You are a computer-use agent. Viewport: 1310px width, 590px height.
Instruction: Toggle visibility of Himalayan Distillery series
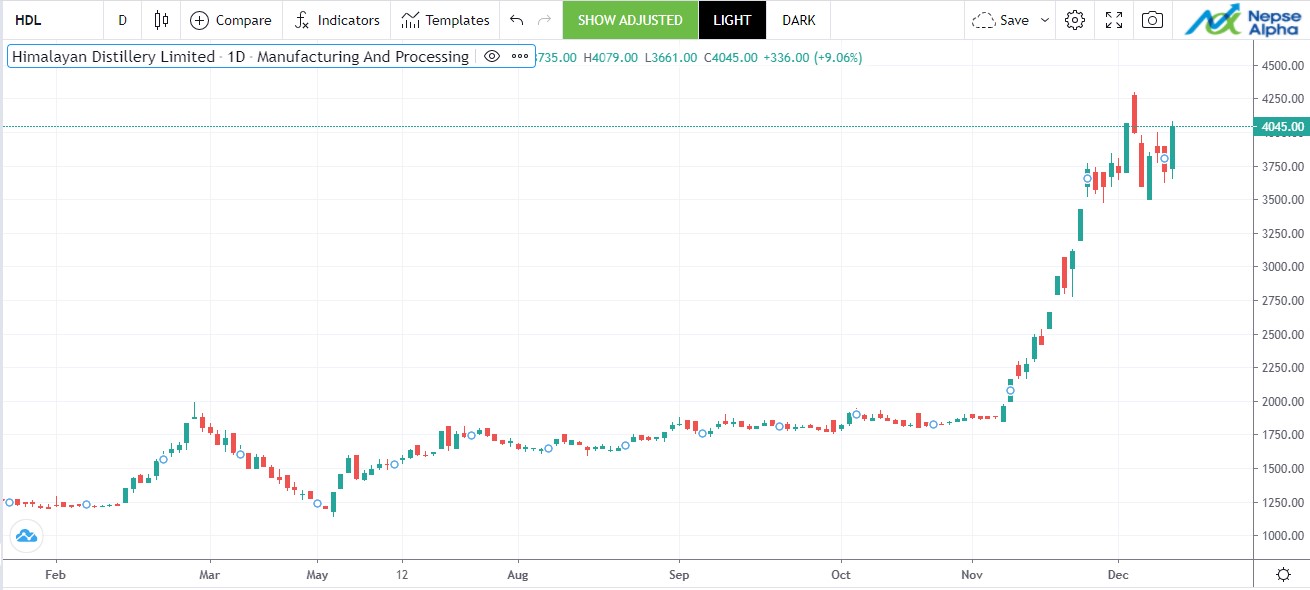click(x=491, y=57)
